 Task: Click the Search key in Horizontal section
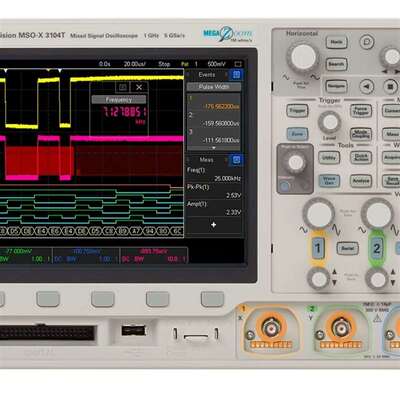pos(336,64)
